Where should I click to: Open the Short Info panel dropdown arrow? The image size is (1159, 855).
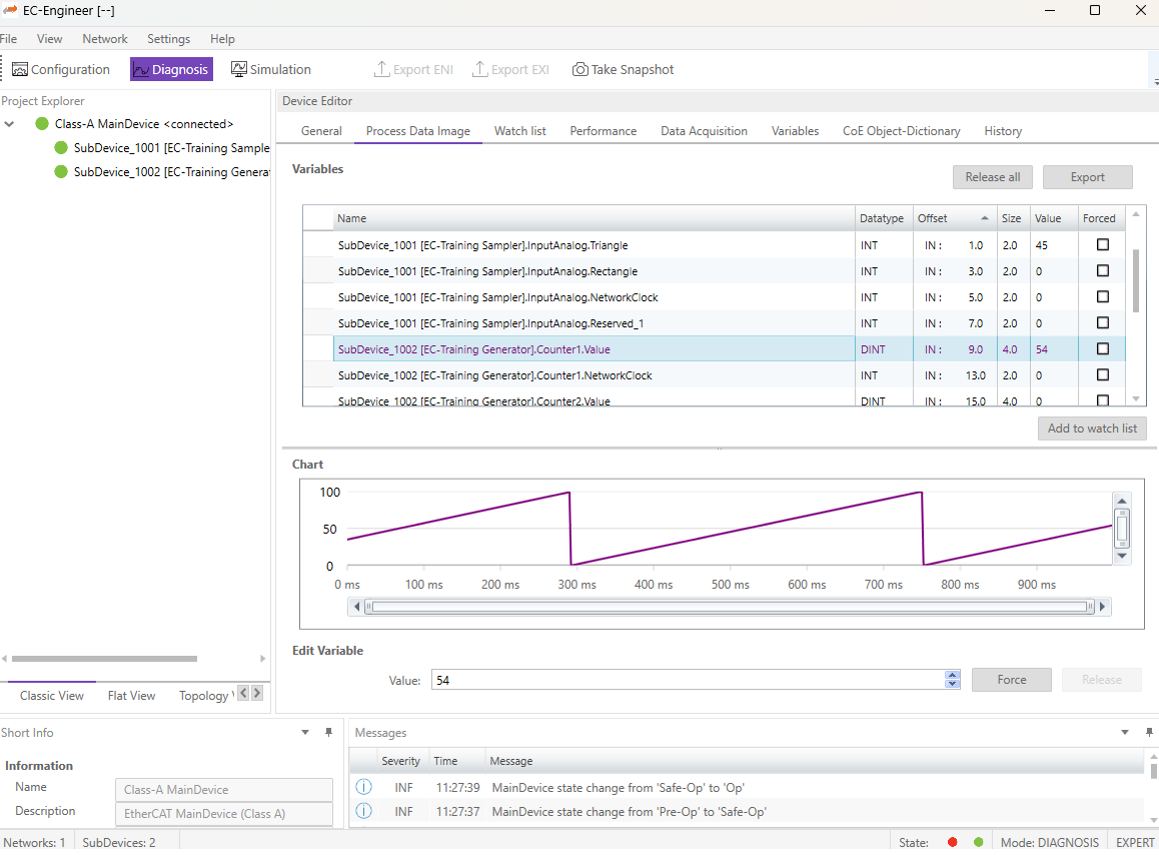(x=306, y=733)
